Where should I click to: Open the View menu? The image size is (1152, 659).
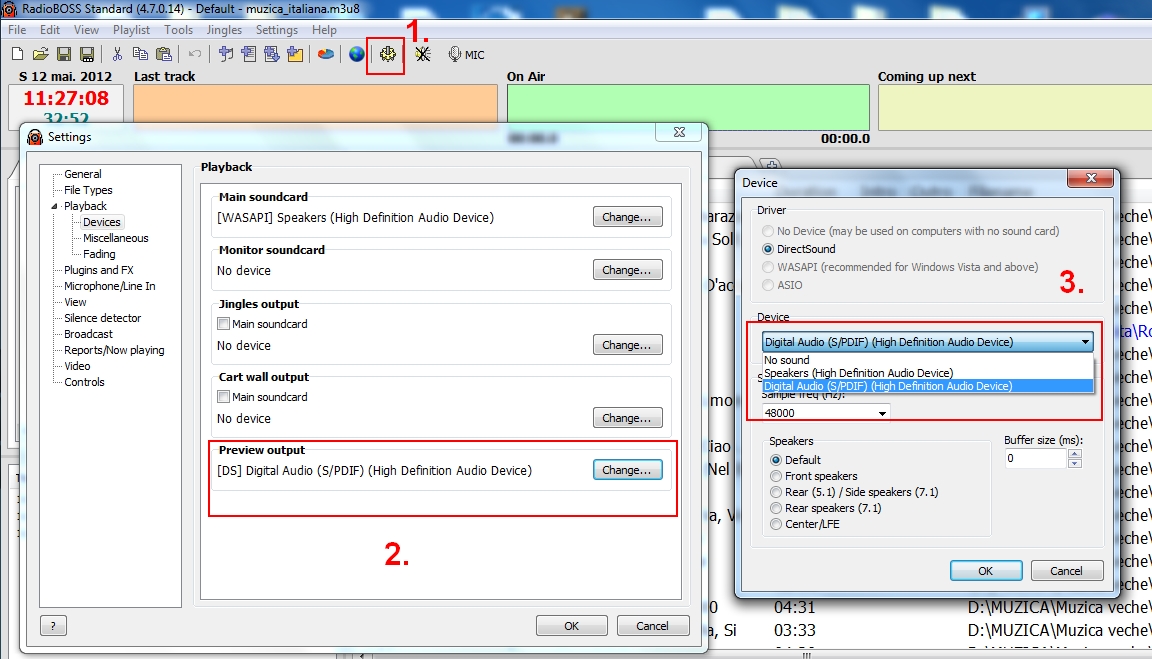pos(86,30)
